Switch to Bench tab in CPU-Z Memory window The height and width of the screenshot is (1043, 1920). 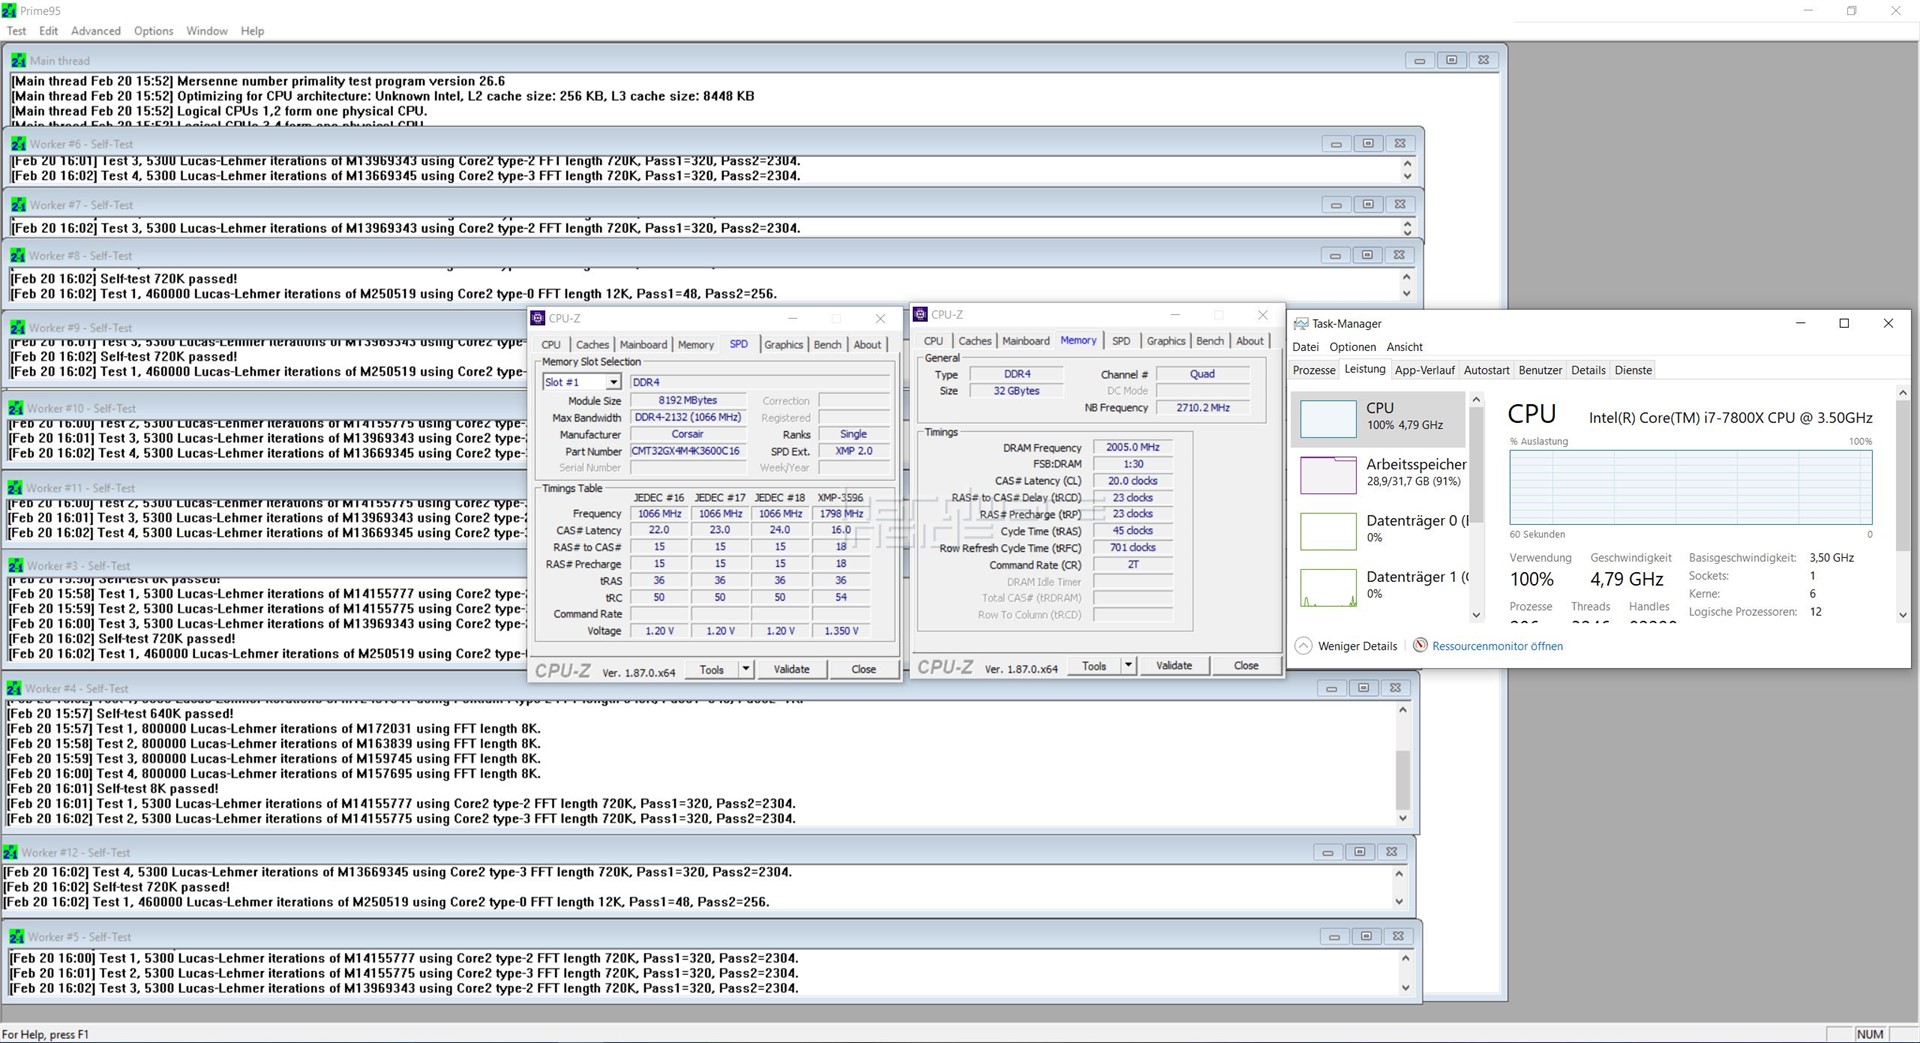[1210, 341]
